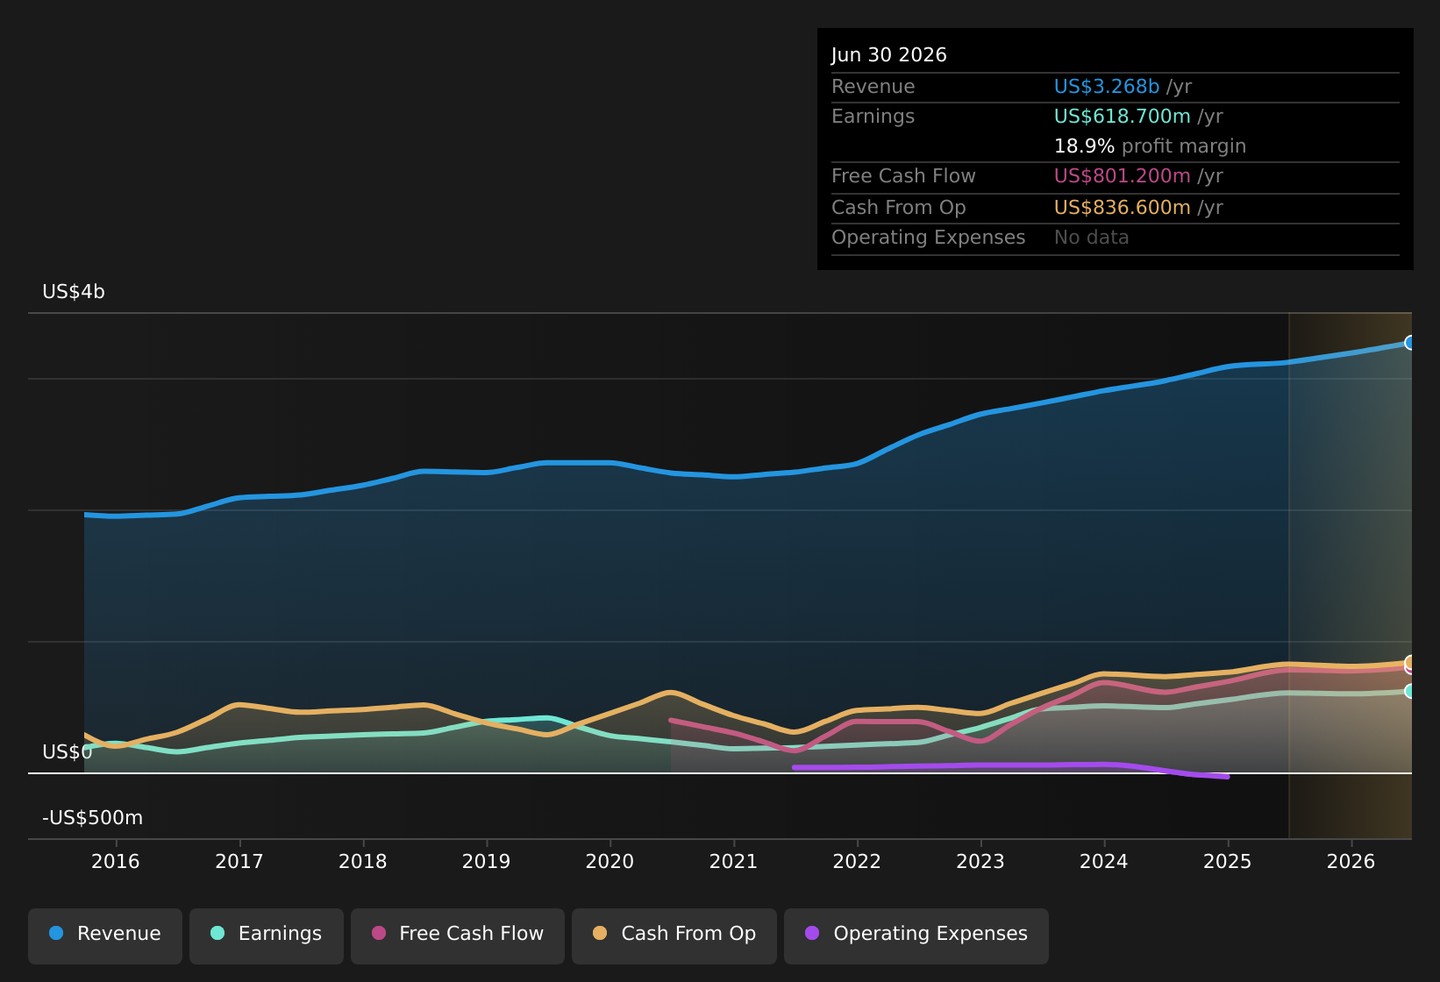Select the 2018 label on the x-axis
The width and height of the screenshot is (1440, 982).
(363, 862)
